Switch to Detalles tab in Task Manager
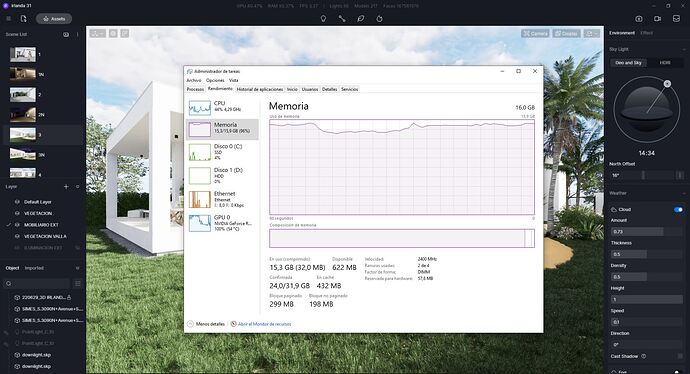Image resolution: width=690 pixels, height=374 pixels. [330, 89]
